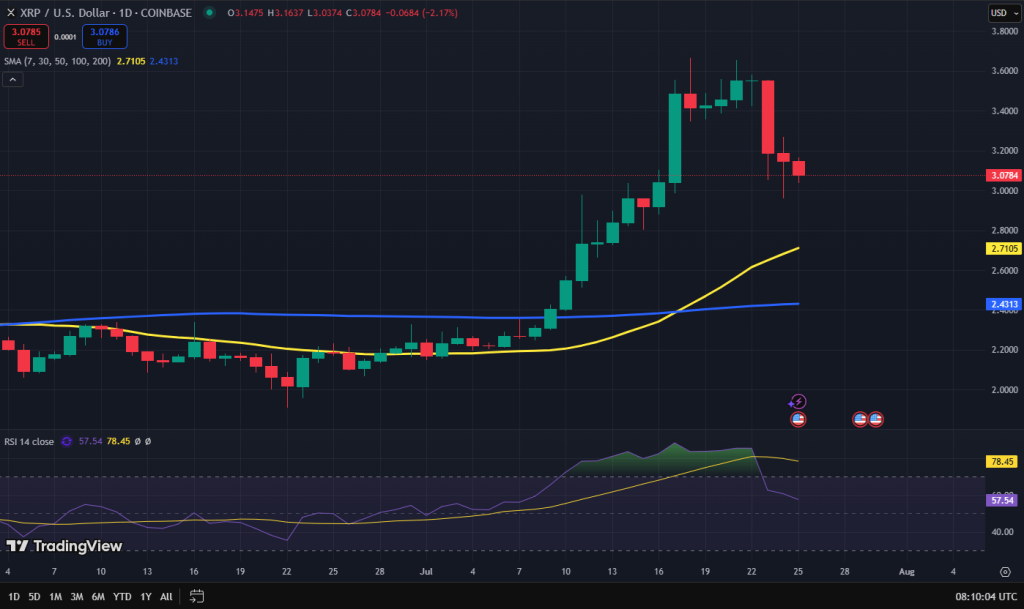The width and height of the screenshot is (1024, 609).
Task: Click the 08:10:04 UTC timezone clock
Action: 986,597
